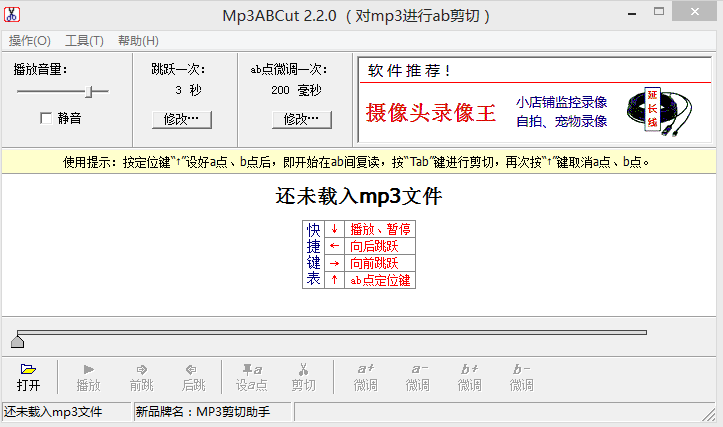The image size is (723, 427).
Task: Click the 播放 play toolbar button
Action: 88,377
